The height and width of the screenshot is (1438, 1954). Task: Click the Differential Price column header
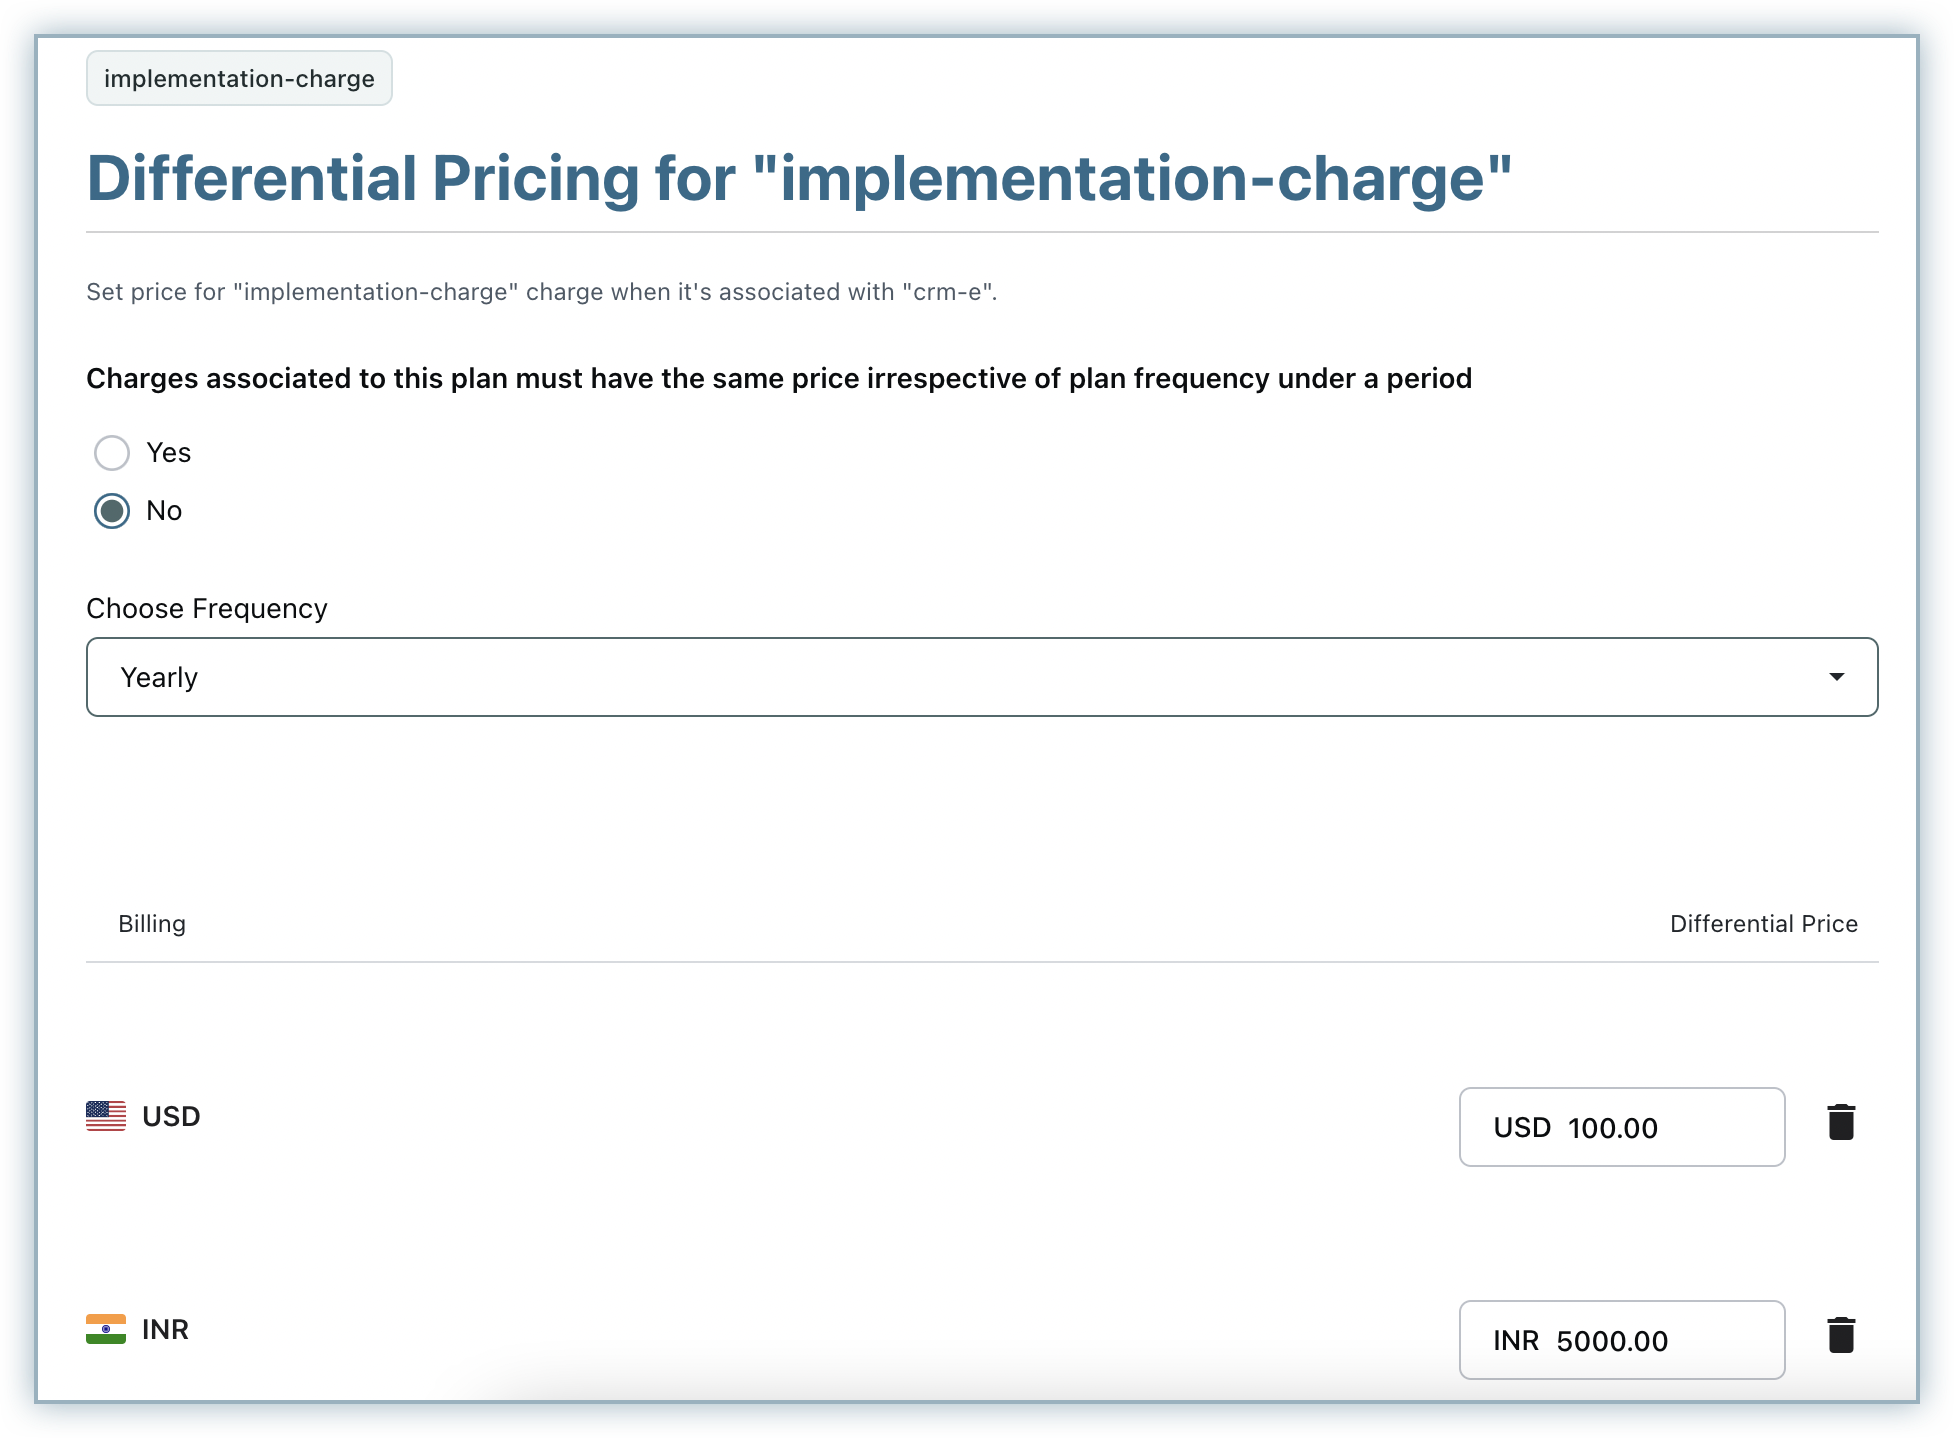point(1763,924)
